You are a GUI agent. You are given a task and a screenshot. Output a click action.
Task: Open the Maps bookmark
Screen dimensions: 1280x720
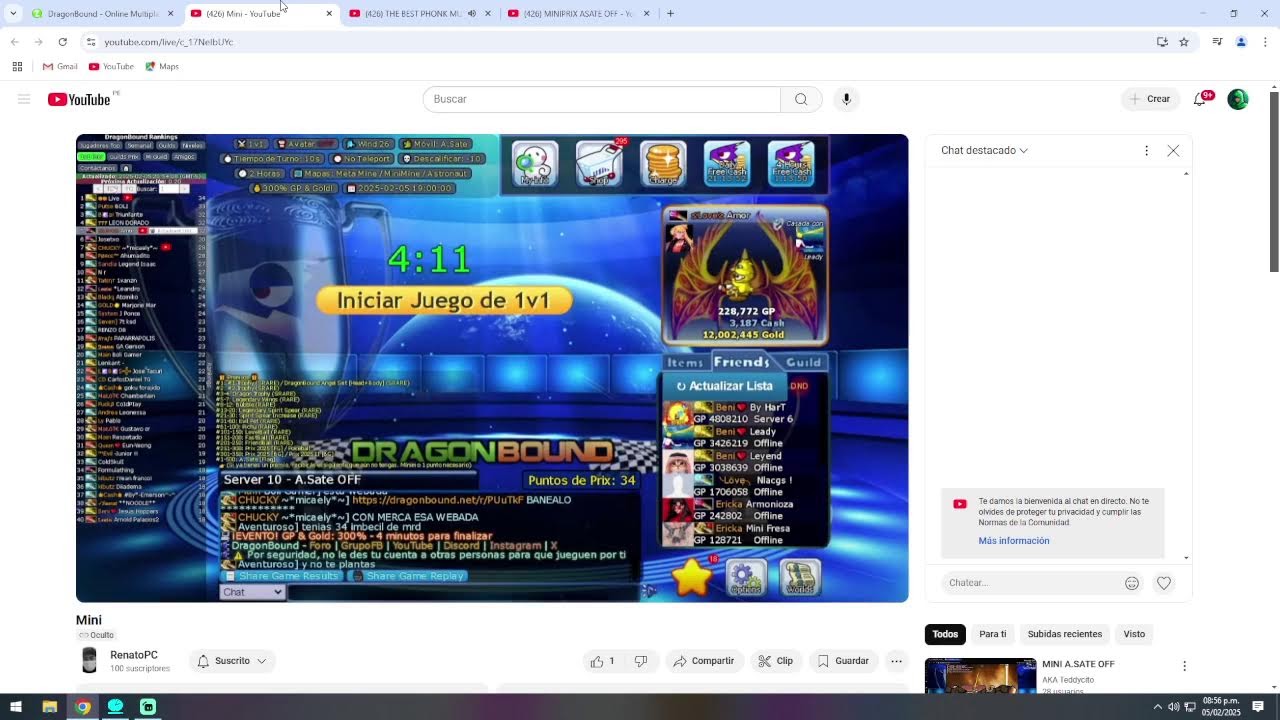point(162,66)
